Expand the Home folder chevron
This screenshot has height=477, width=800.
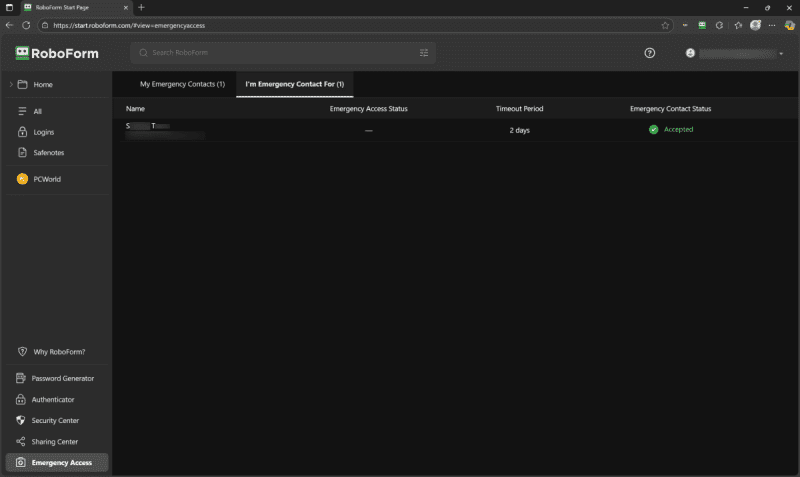point(11,85)
